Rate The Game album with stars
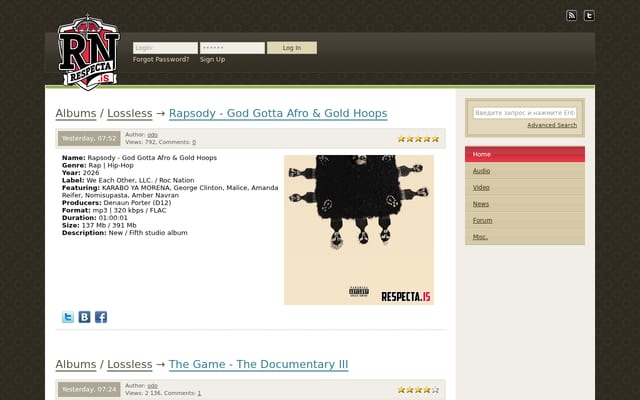The width and height of the screenshot is (640, 400). (418, 390)
